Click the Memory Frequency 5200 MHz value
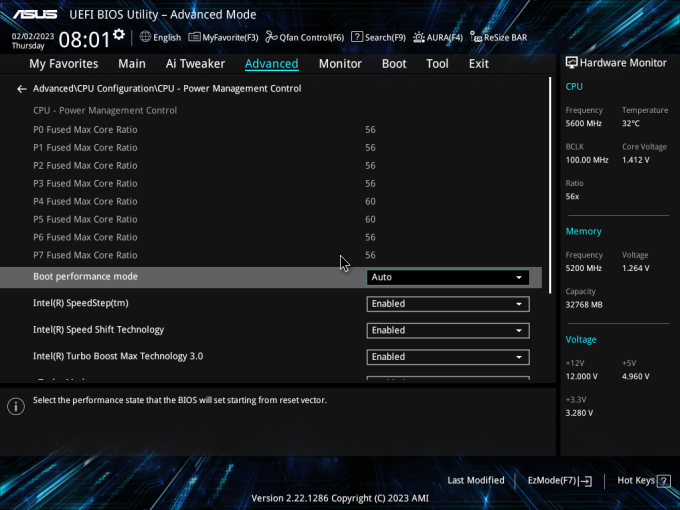The width and height of the screenshot is (680, 510). coord(584,268)
